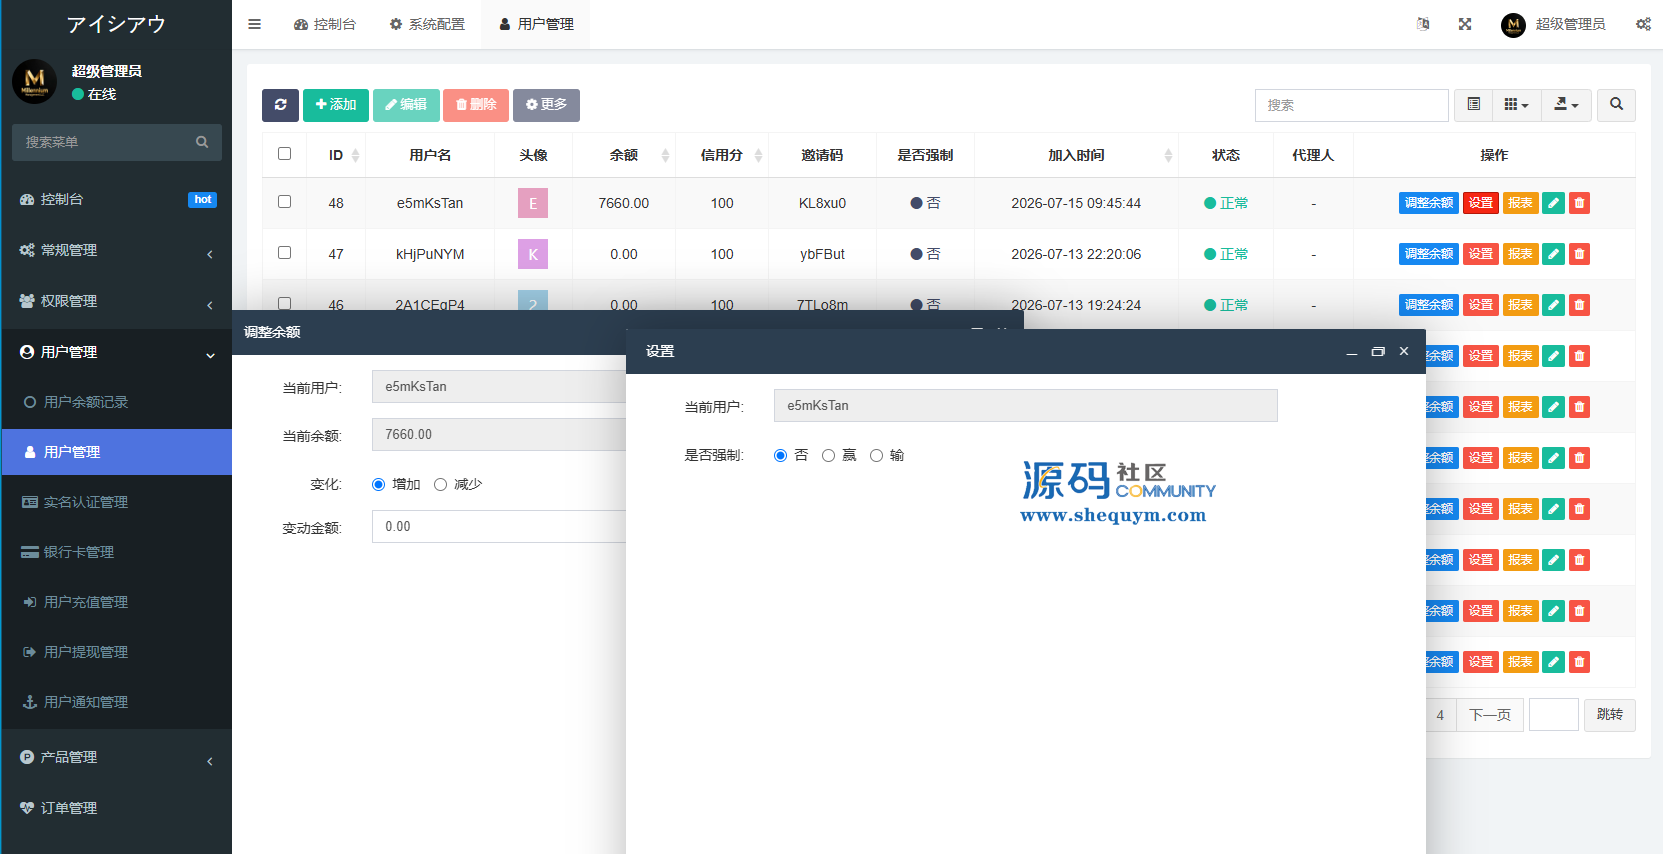This screenshot has width=1663, height=854.
Task: Expand 产品管理 sidebar menu
Action: tap(117, 757)
